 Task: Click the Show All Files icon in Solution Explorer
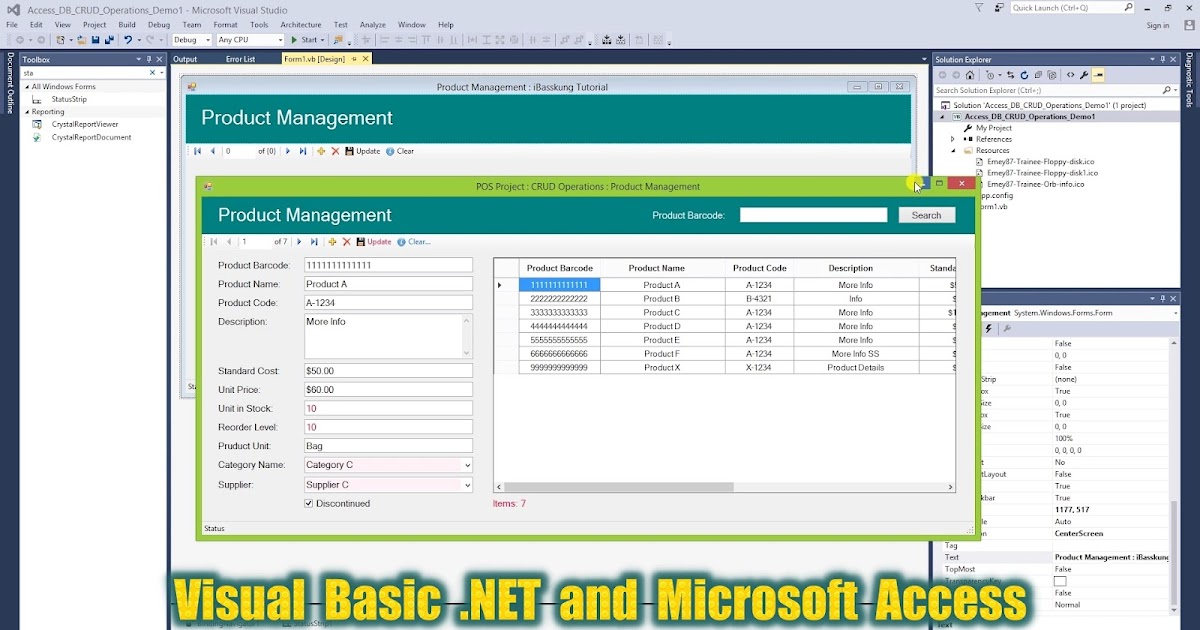(1039, 75)
